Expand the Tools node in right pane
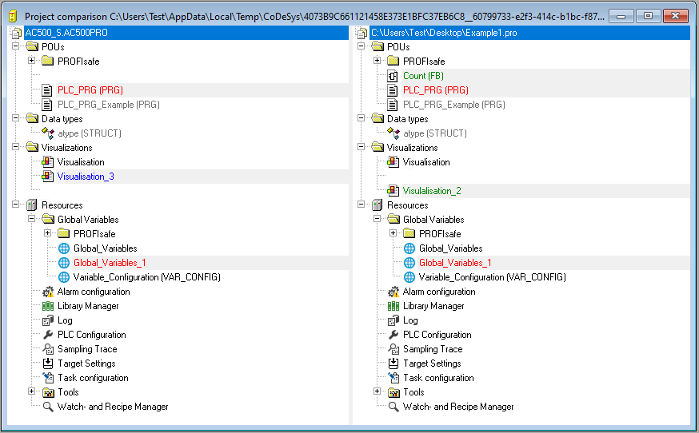This screenshot has width=699, height=433. 378,393
